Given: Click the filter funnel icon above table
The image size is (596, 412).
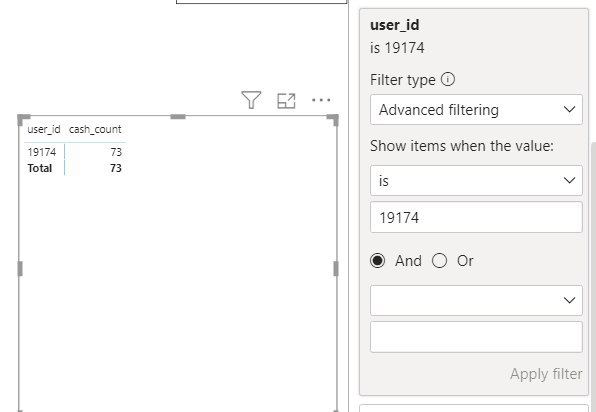Looking at the screenshot, I should 251,100.
